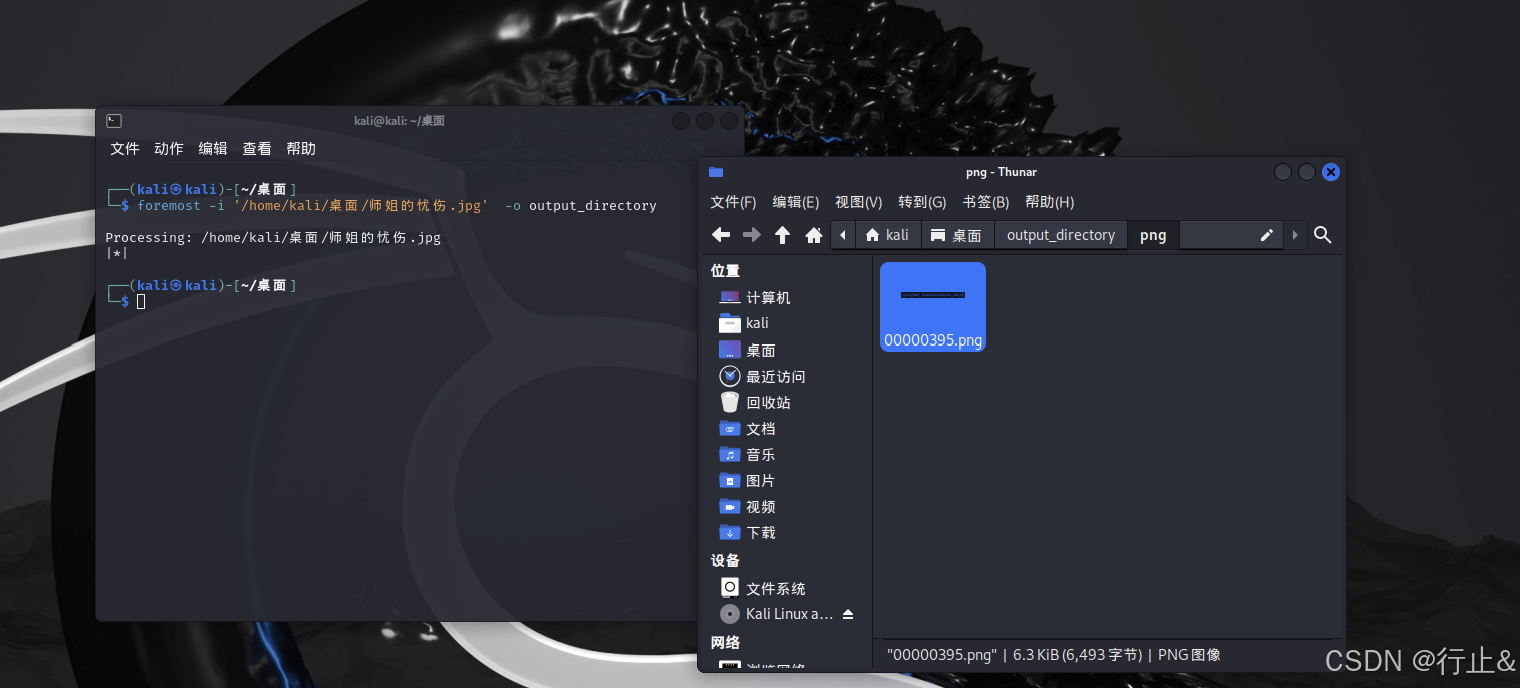Image resolution: width=1520 pixels, height=688 pixels.
Task: Click the terminal prompt cursor
Action: (x=141, y=301)
